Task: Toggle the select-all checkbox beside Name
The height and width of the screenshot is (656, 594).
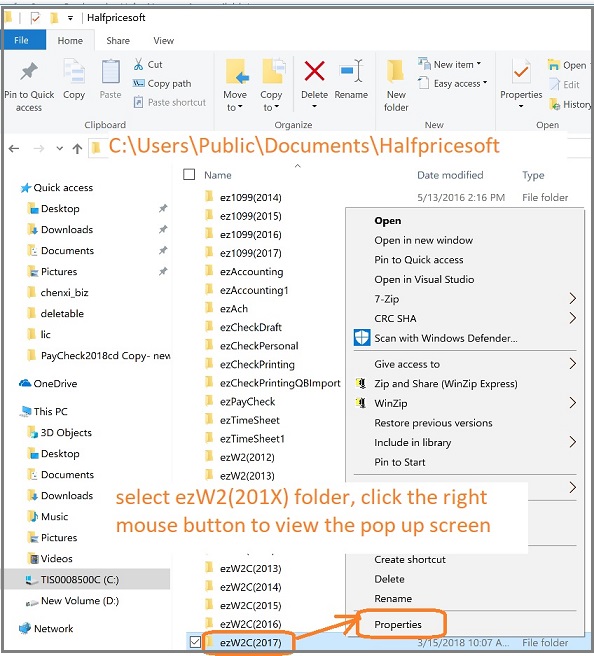Action: coord(189,174)
